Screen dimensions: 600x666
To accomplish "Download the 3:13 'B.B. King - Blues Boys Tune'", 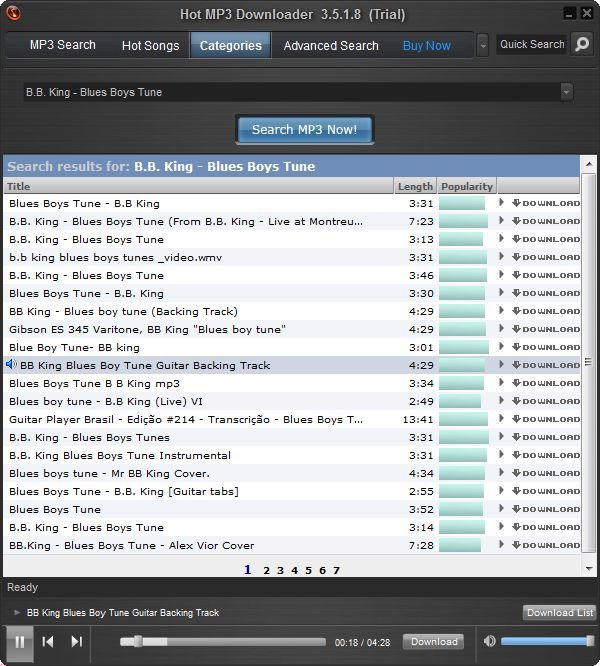I will [x=546, y=239].
